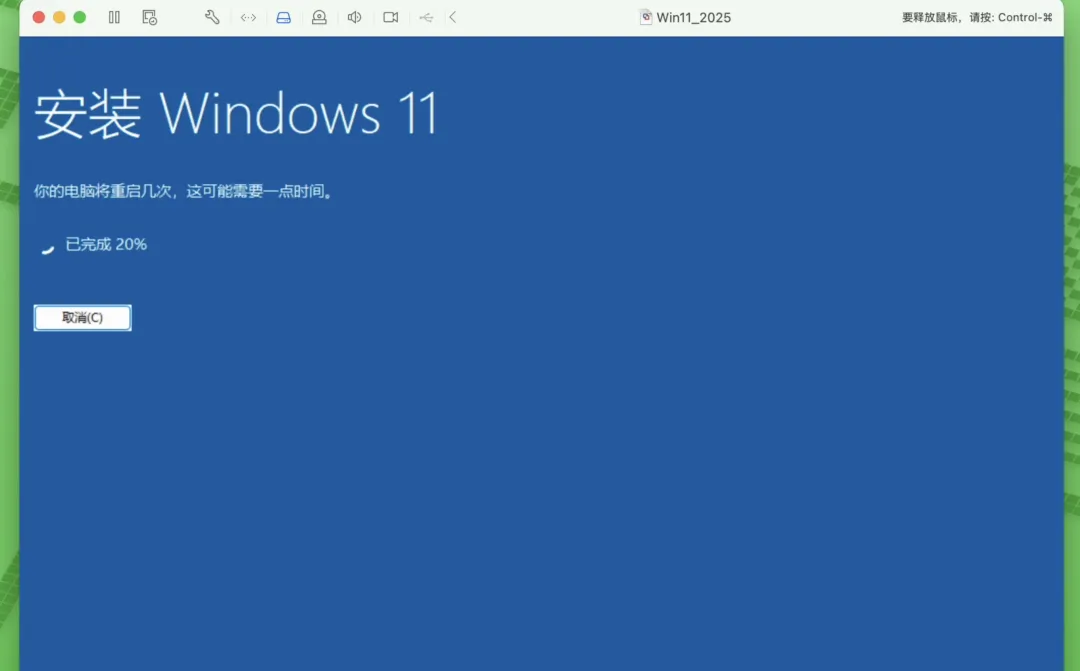Minimize the VM window yellow button
1080x671 pixels.
click(59, 17)
